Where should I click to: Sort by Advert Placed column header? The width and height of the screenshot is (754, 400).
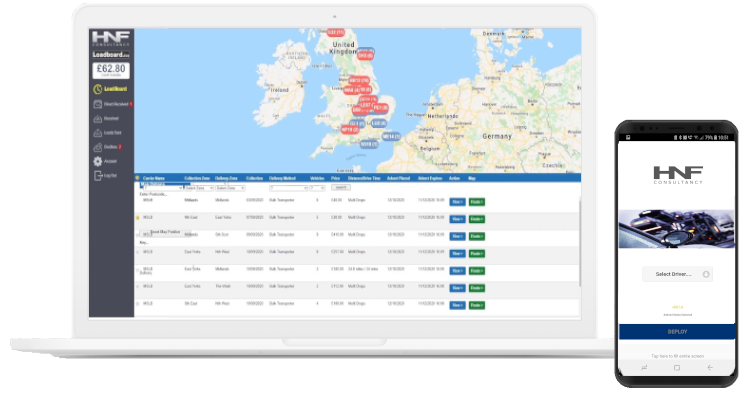point(398,178)
